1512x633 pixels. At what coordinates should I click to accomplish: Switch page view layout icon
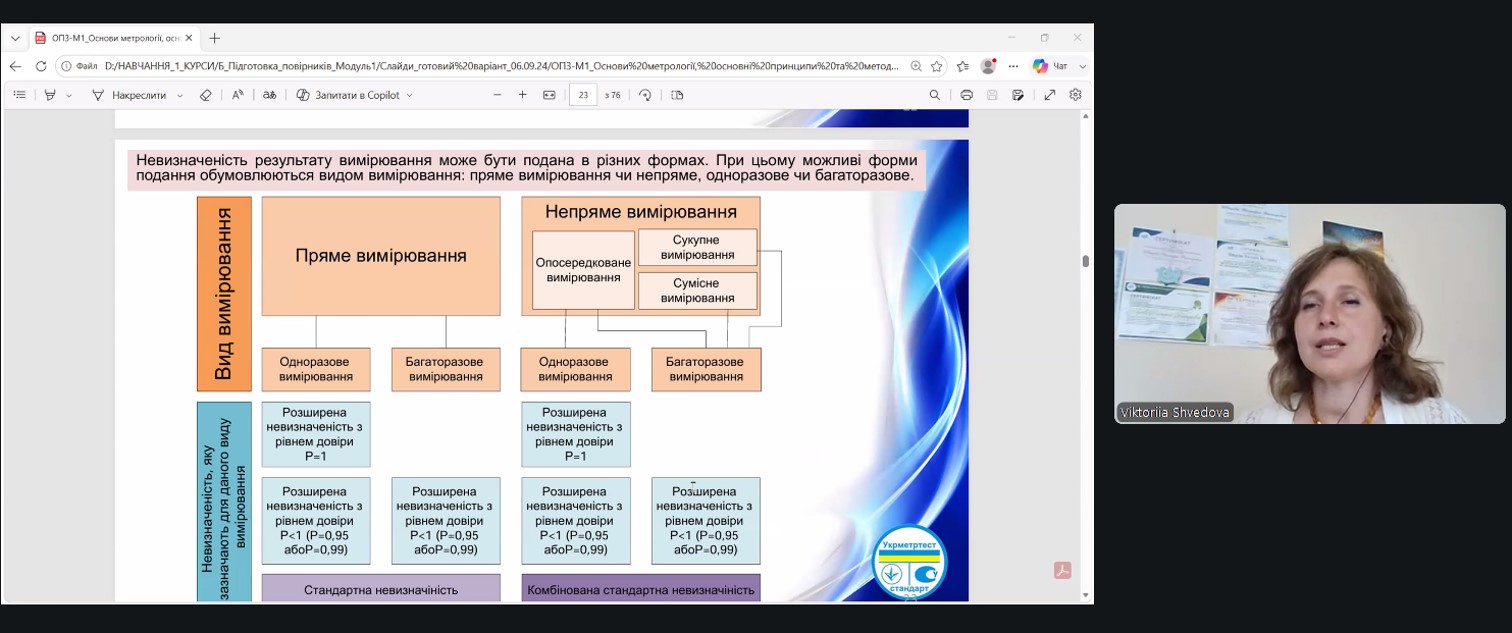(x=677, y=95)
